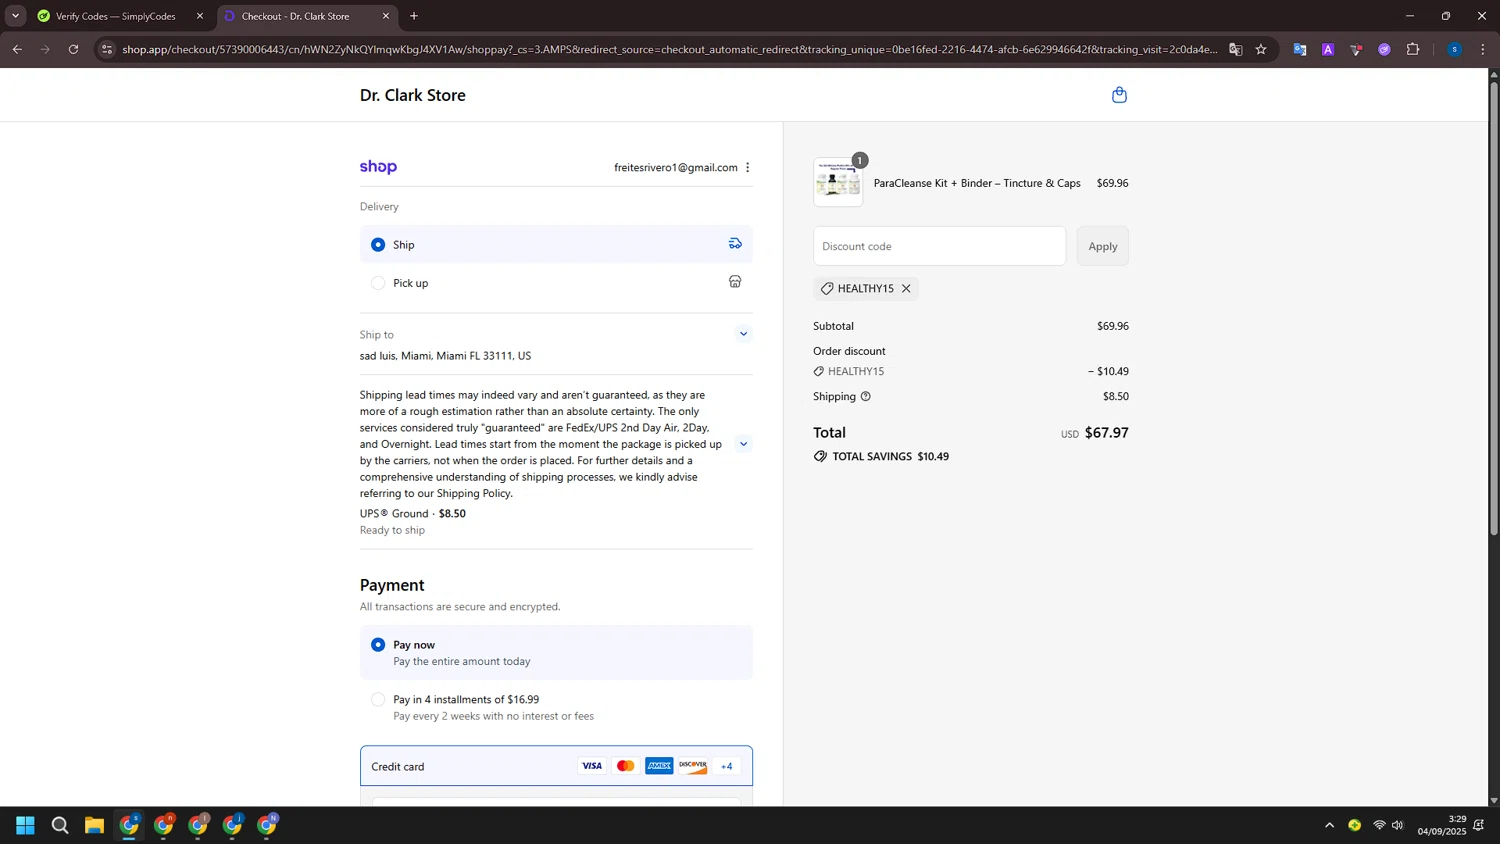The height and width of the screenshot is (844, 1500).
Task: Click the Discount code input field
Action: tap(939, 246)
